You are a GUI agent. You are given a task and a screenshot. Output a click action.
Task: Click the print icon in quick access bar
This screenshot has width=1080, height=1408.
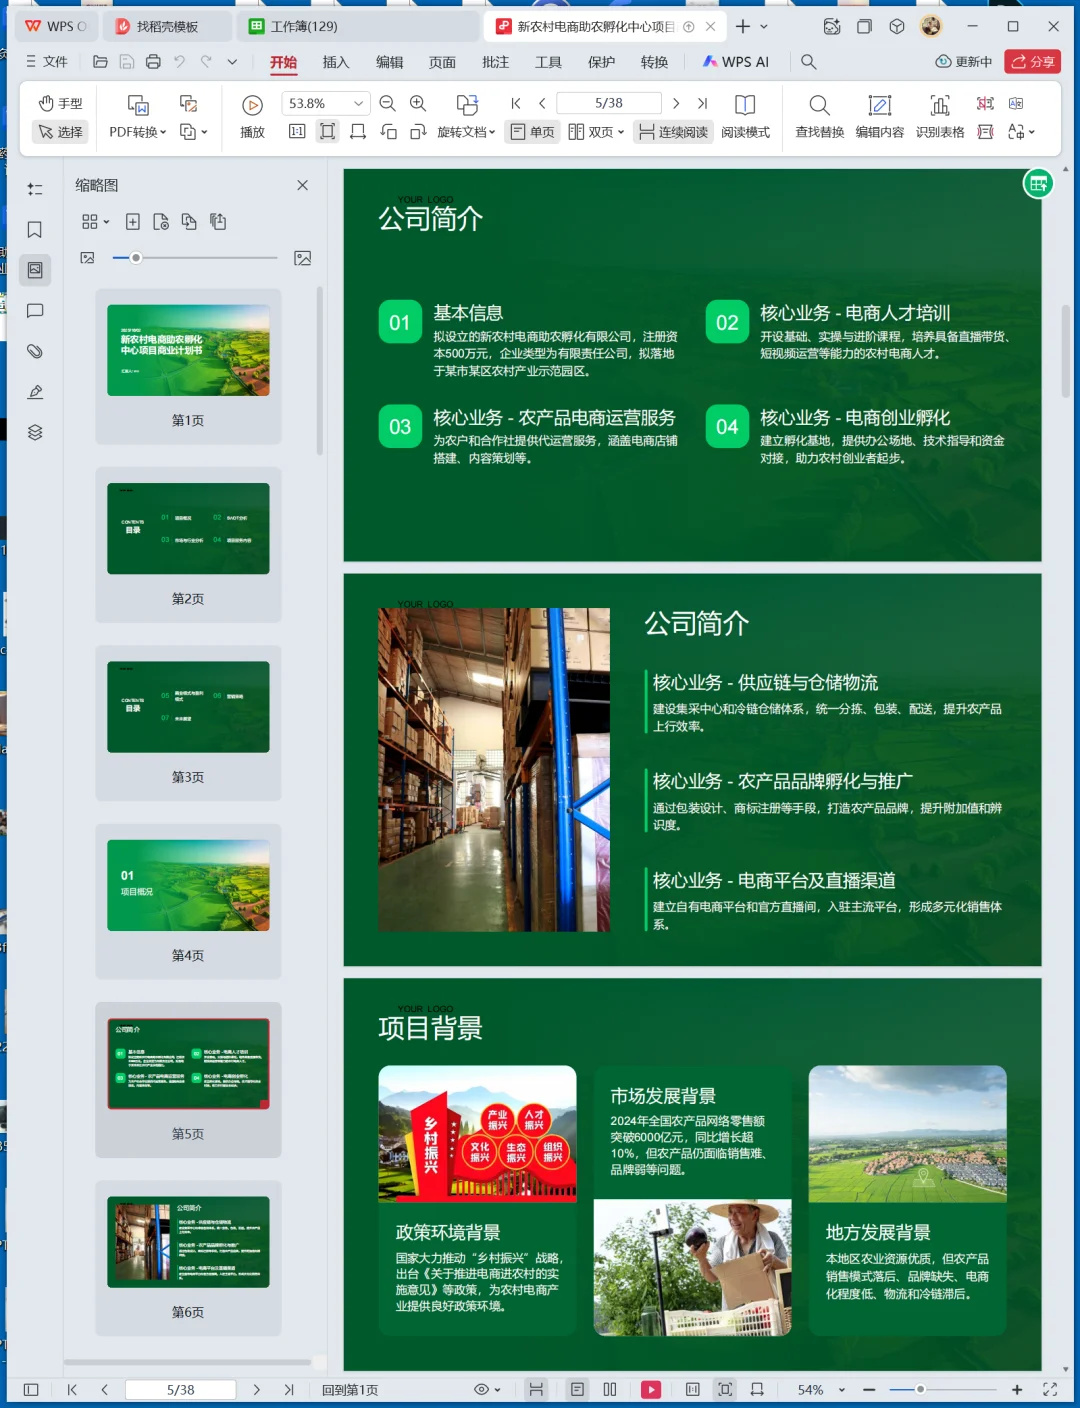click(153, 62)
